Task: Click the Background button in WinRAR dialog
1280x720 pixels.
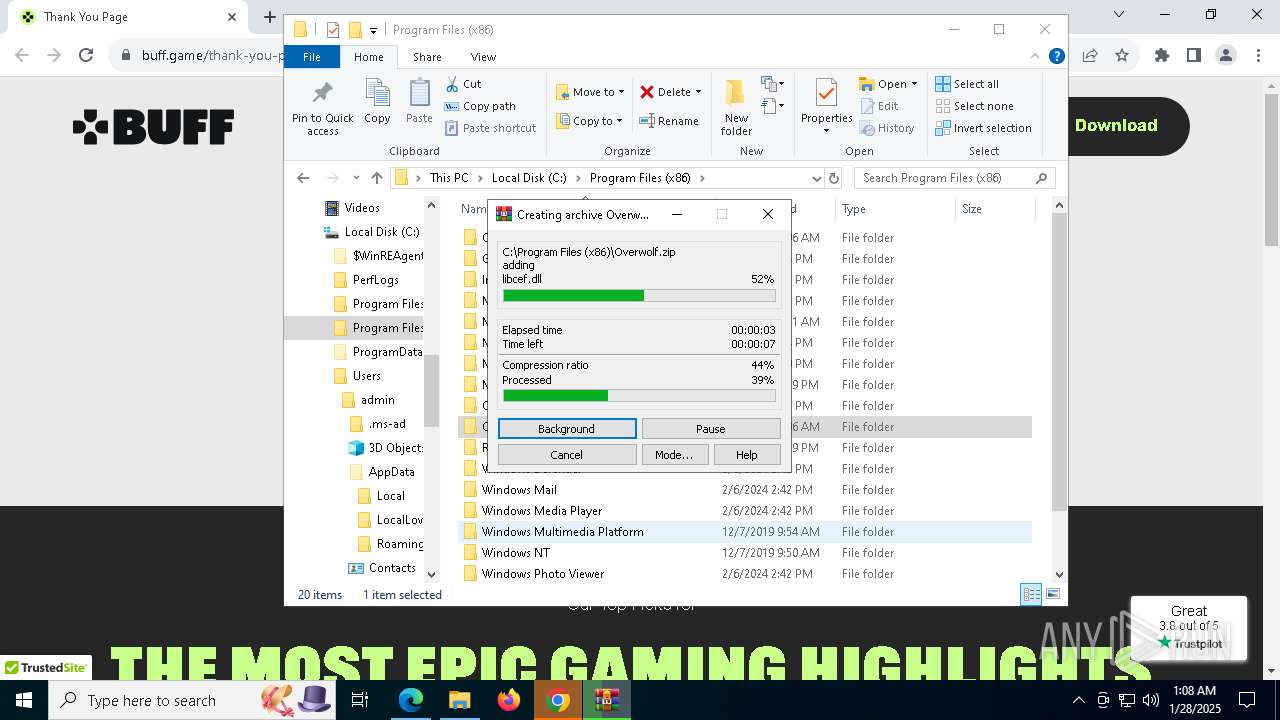Action: coord(567,429)
